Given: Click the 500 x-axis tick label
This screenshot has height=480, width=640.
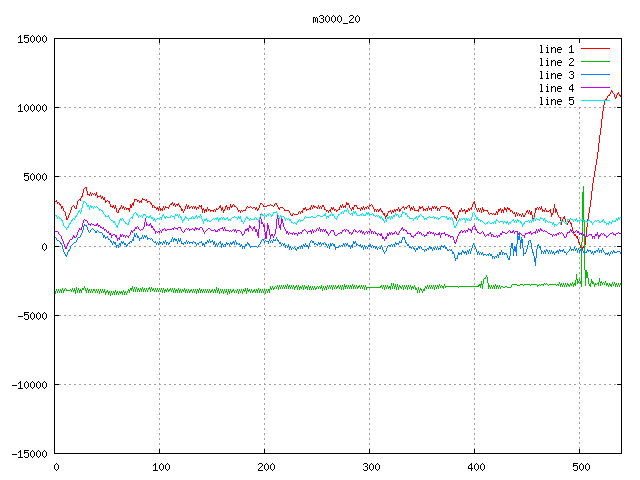Looking at the screenshot, I should (580, 467).
